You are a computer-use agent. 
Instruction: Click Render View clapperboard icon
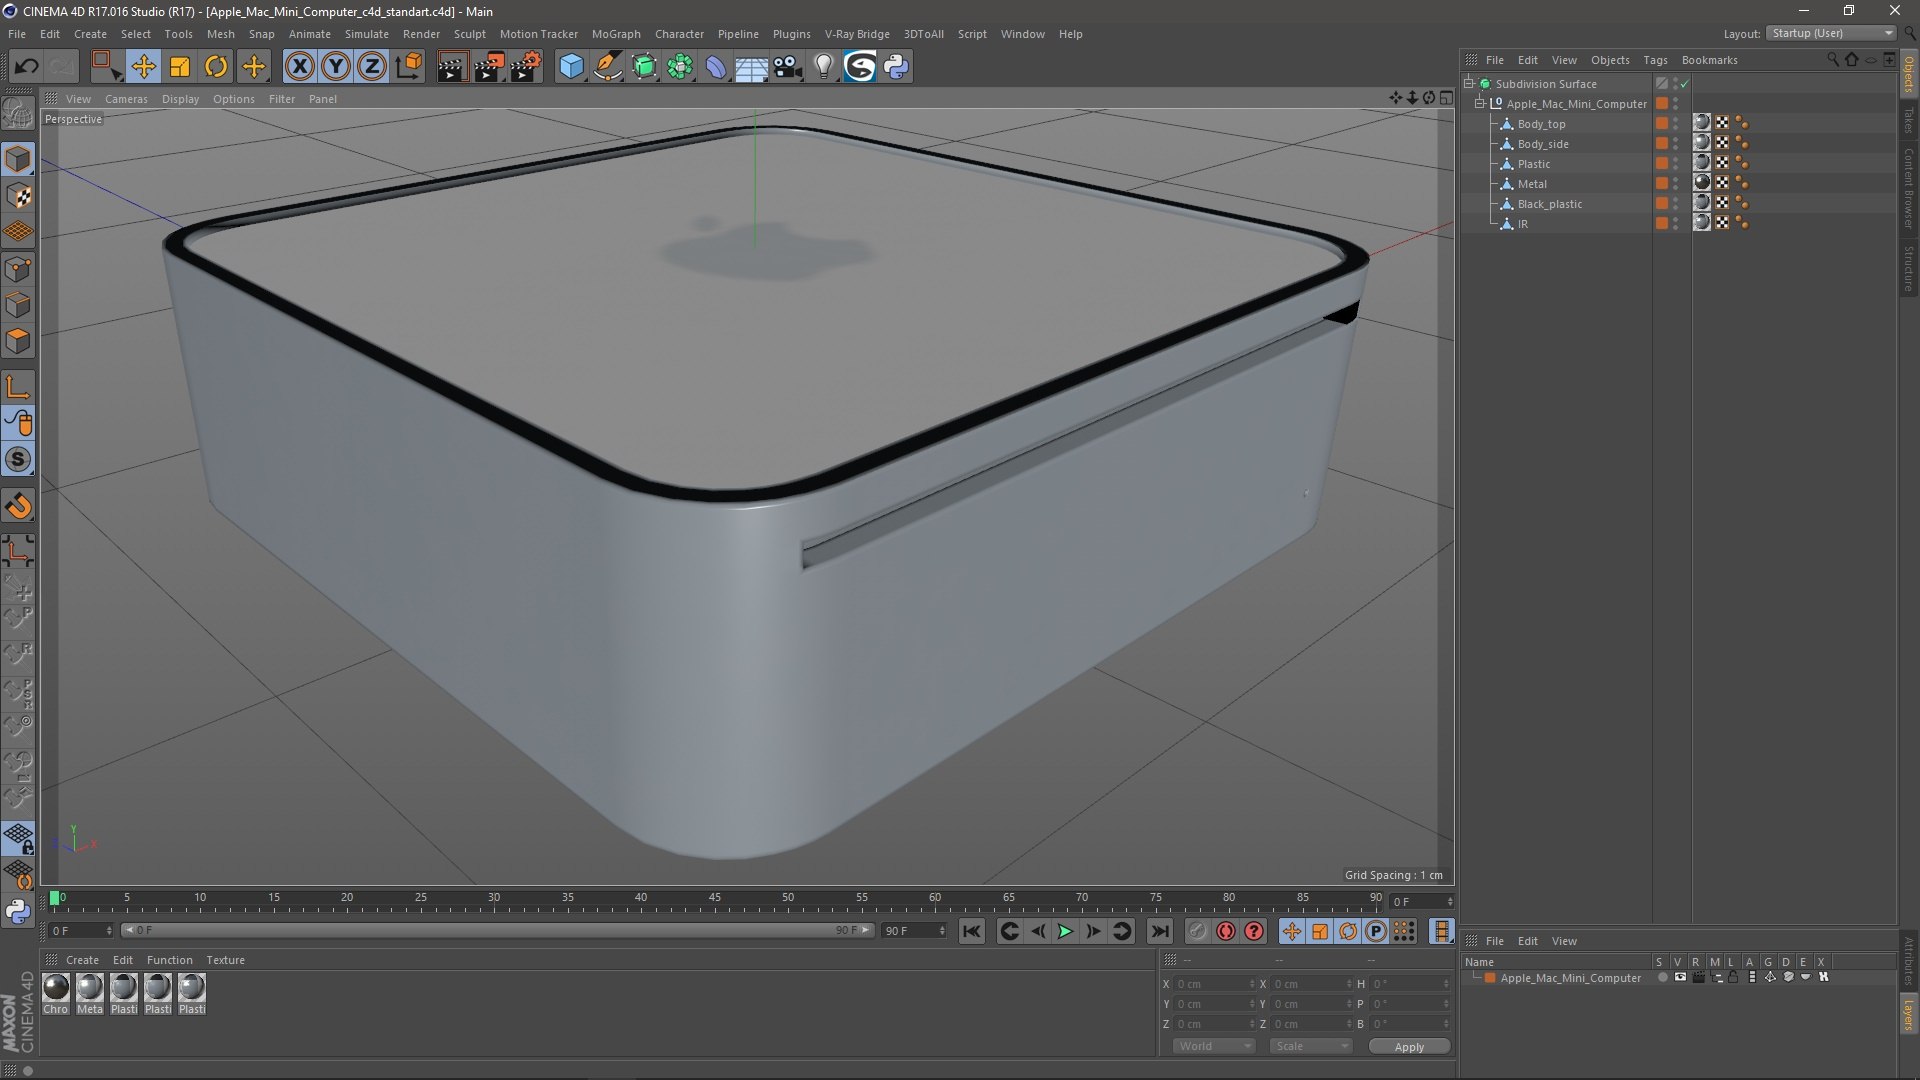click(x=452, y=67)
